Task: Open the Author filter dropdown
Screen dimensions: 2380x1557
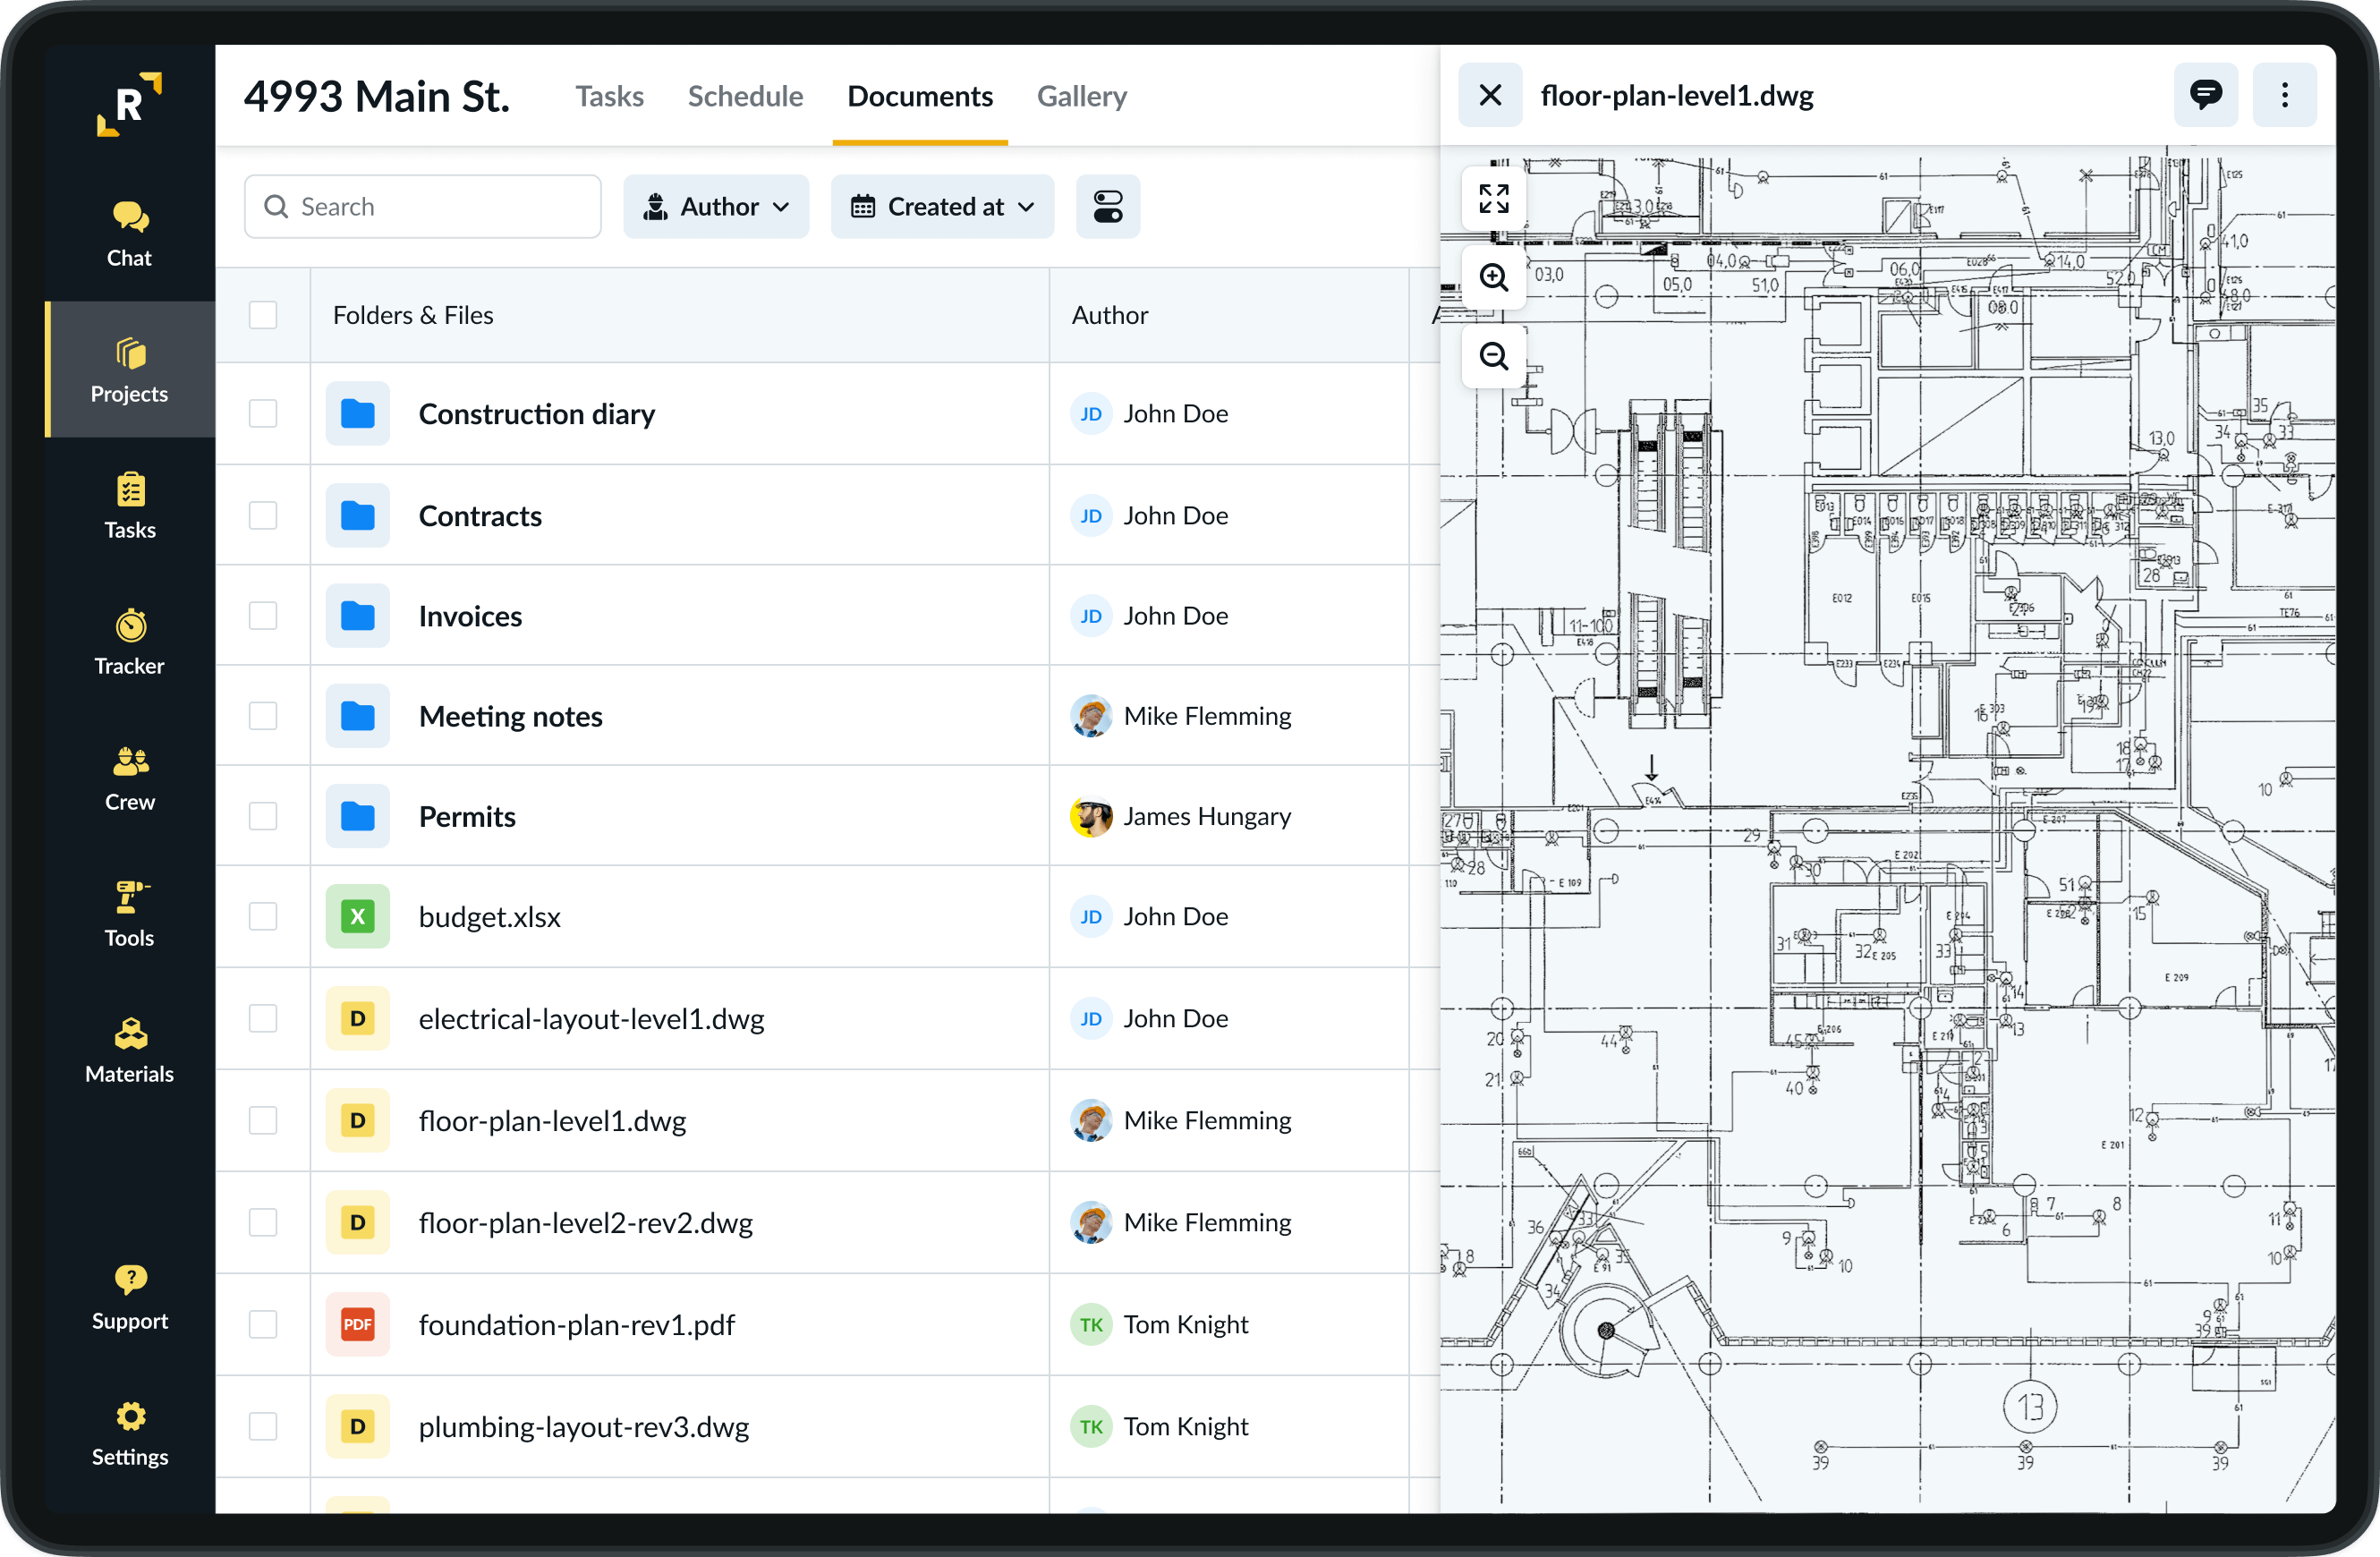Action: [x=716, y=206]
